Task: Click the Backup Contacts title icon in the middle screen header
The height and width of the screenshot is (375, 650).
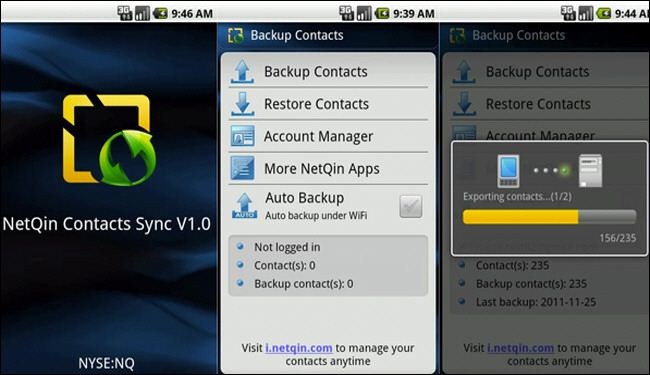Action: [235, 36]
